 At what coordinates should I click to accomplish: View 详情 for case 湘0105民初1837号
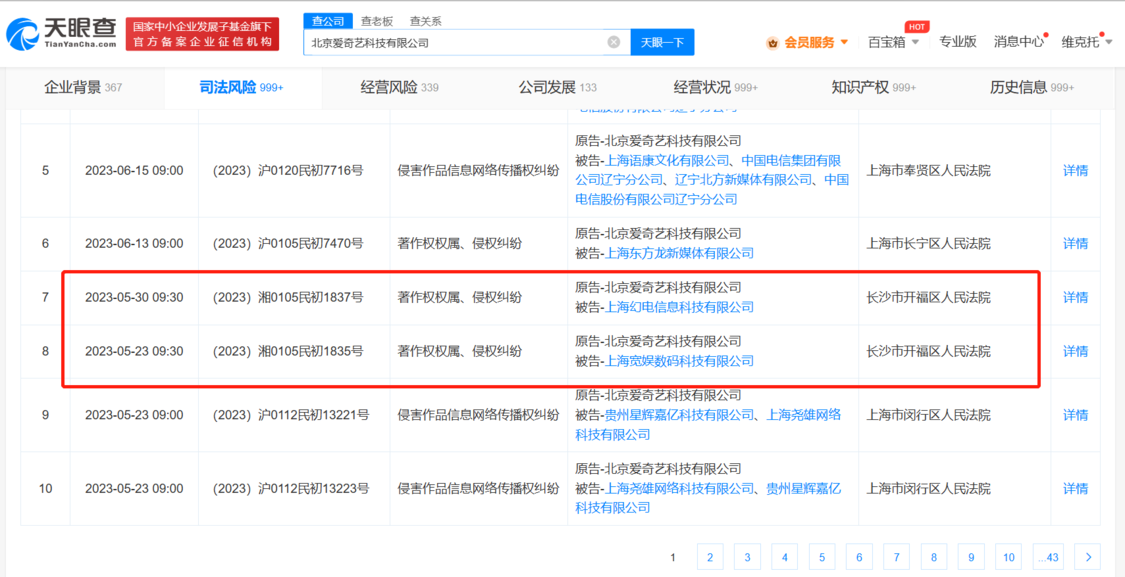coord(1075,297)
